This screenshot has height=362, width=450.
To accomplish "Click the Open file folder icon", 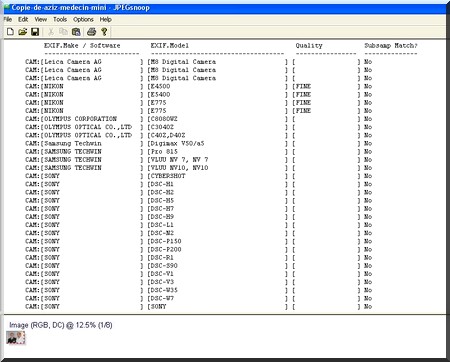I will 22,32.
